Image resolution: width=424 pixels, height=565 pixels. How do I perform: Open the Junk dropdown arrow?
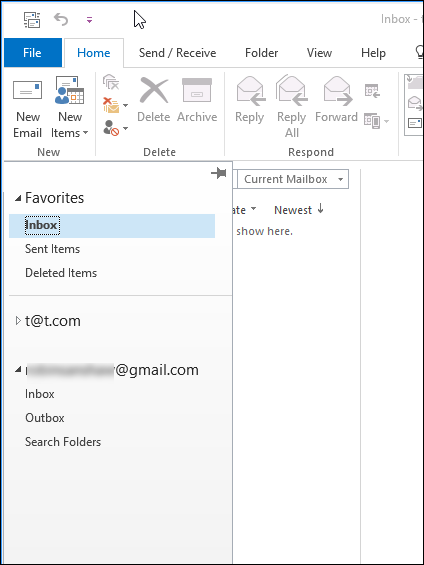click(125, 128)
